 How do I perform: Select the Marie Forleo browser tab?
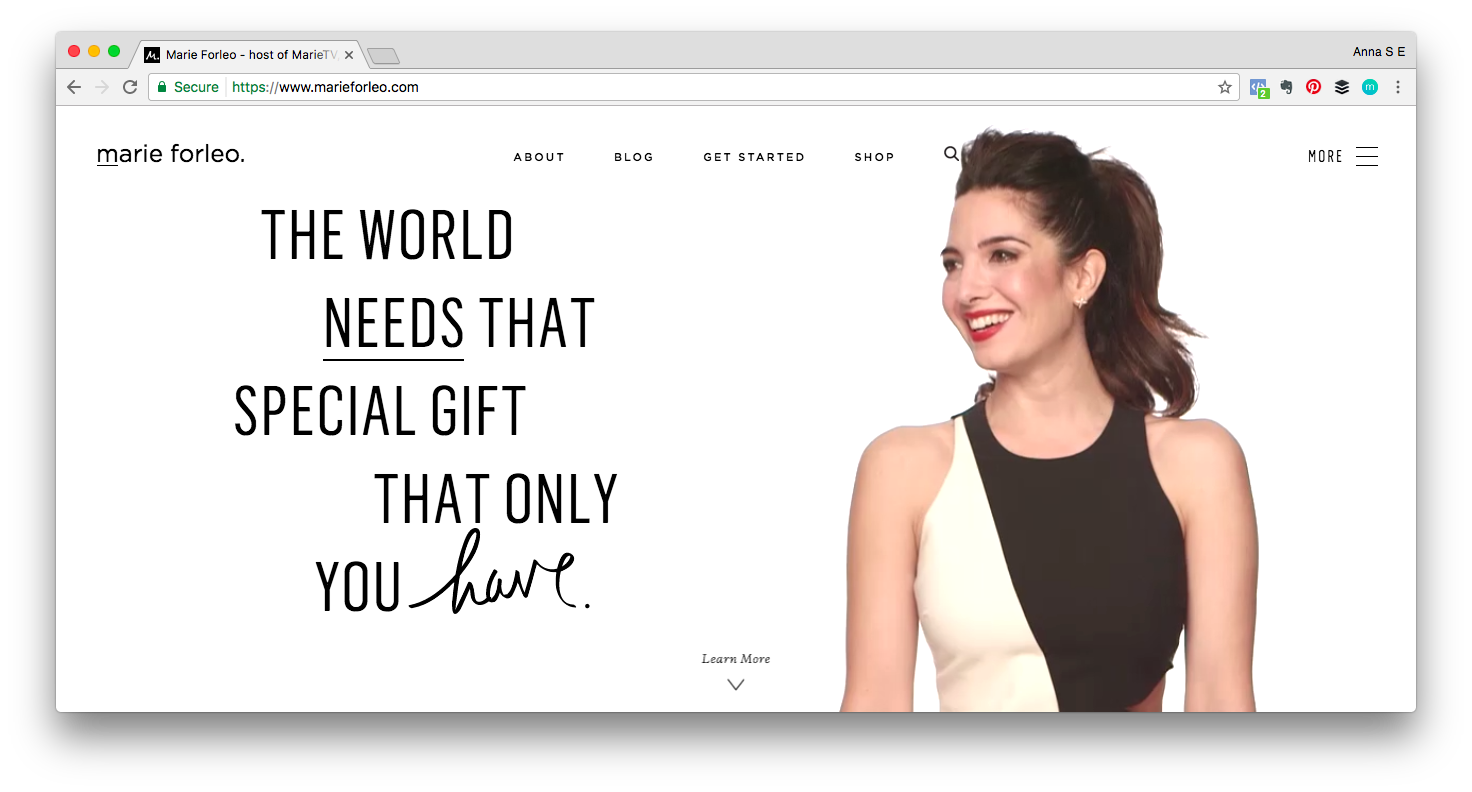tap(247, 55)
